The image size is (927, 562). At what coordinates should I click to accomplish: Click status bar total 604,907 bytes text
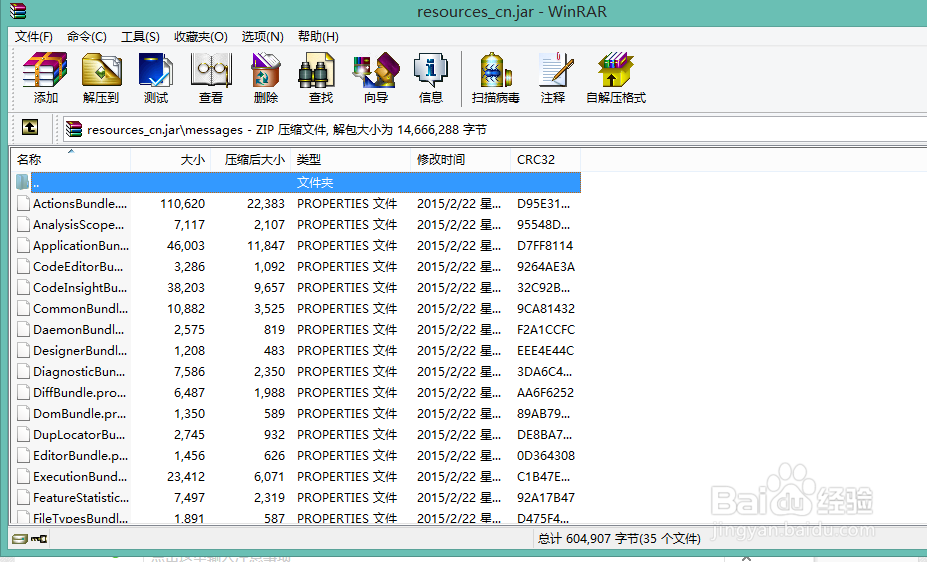point(619,538)
